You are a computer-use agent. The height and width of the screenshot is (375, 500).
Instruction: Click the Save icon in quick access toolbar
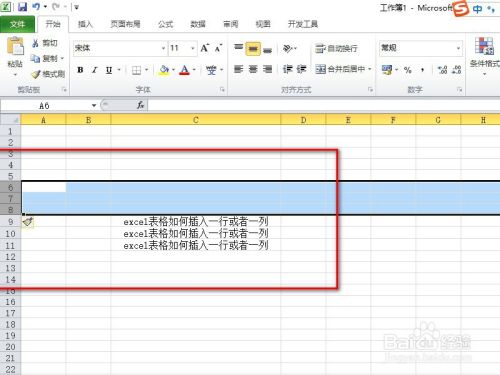22,7
